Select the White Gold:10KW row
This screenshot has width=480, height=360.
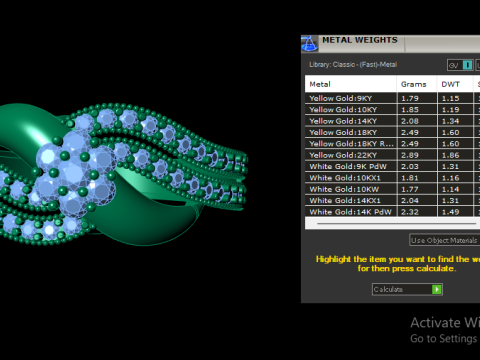click(x=392, y=189)
